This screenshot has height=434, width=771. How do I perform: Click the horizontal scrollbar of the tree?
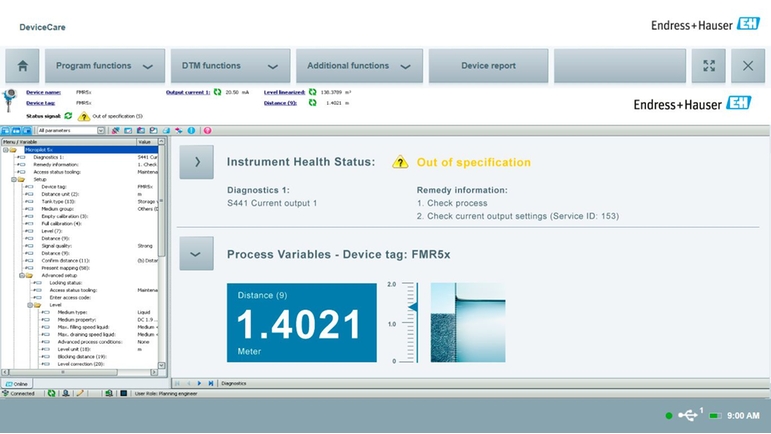(x=79, y=372)
